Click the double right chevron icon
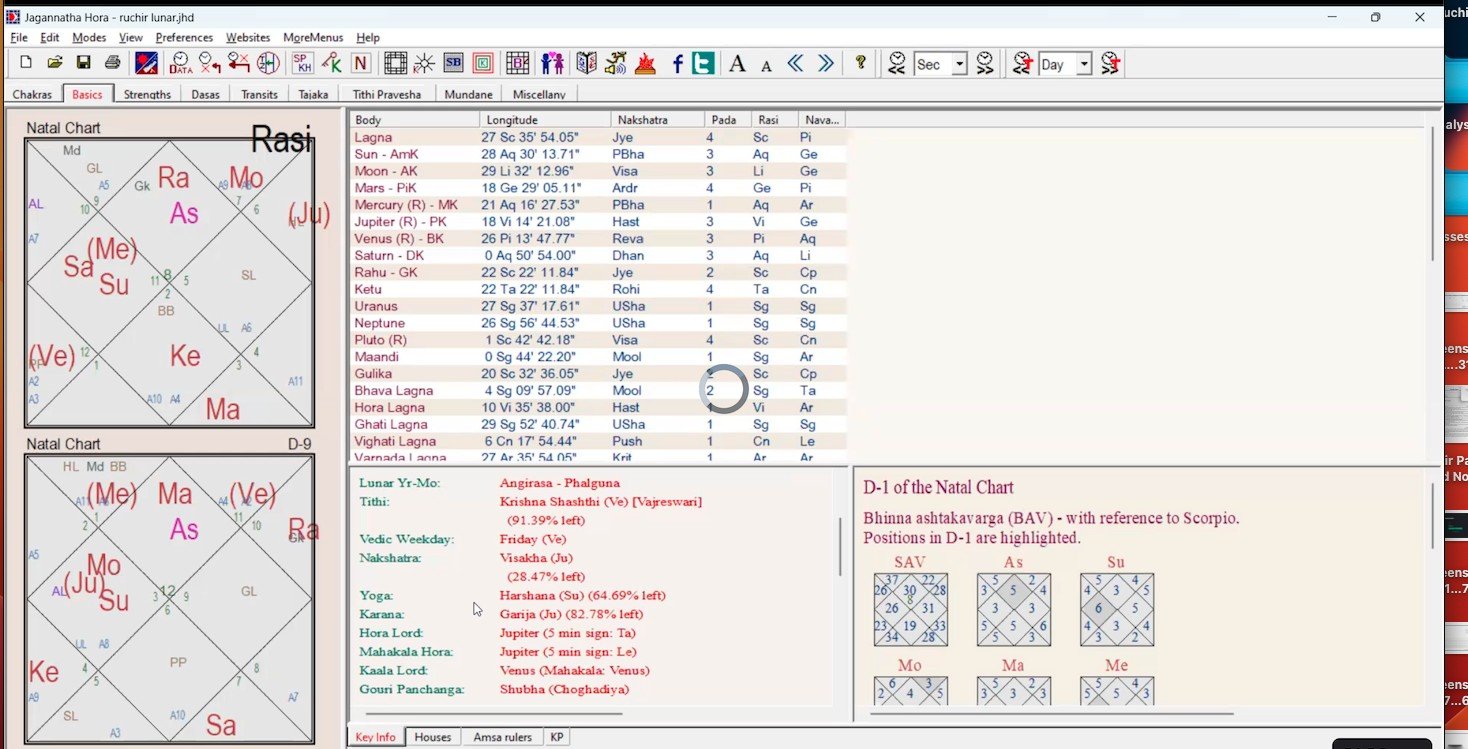The height and width of the screenshot is (749, 1468). point(825,64)
